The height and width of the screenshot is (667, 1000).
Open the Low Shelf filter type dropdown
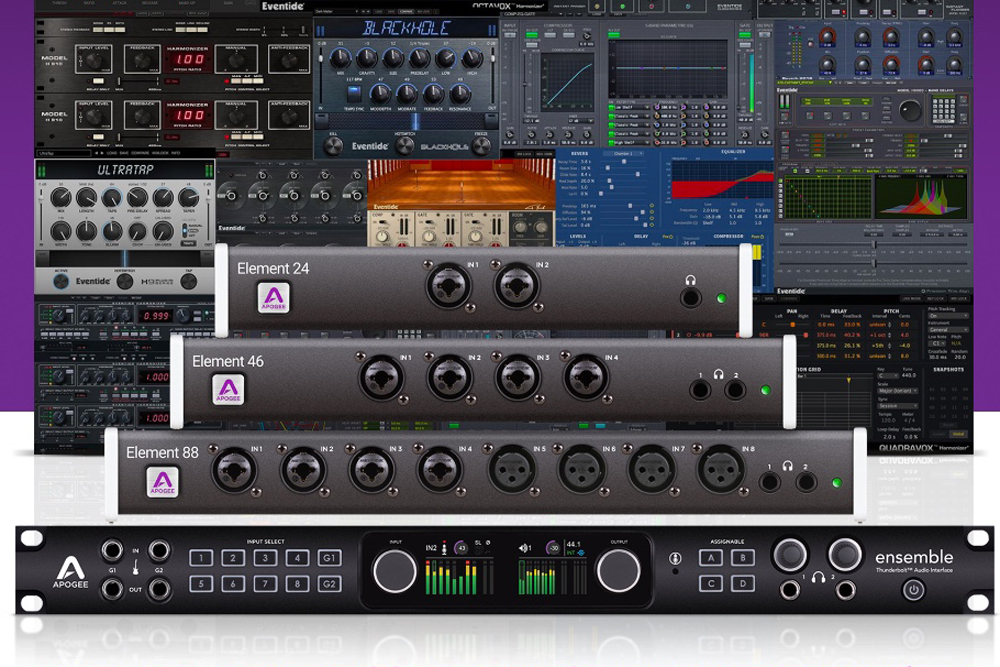631,108
